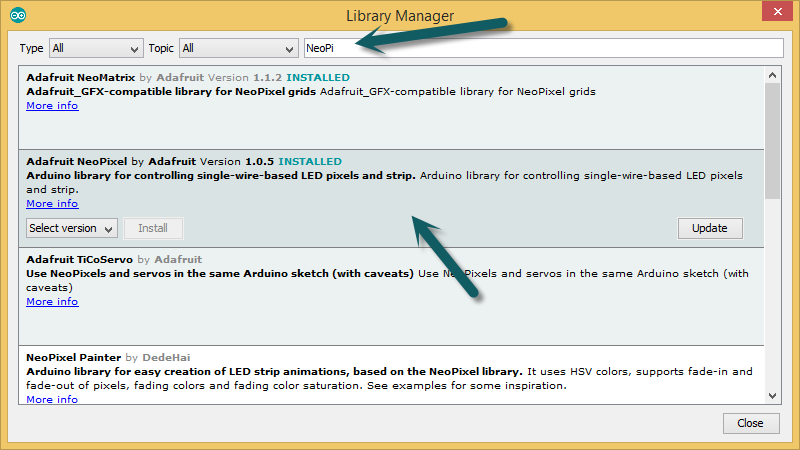Image resolution: width=800 pixels, height=450 pixels.
Task: Click the vertical scrollbar thumb
Action: [x=772, y=141]
